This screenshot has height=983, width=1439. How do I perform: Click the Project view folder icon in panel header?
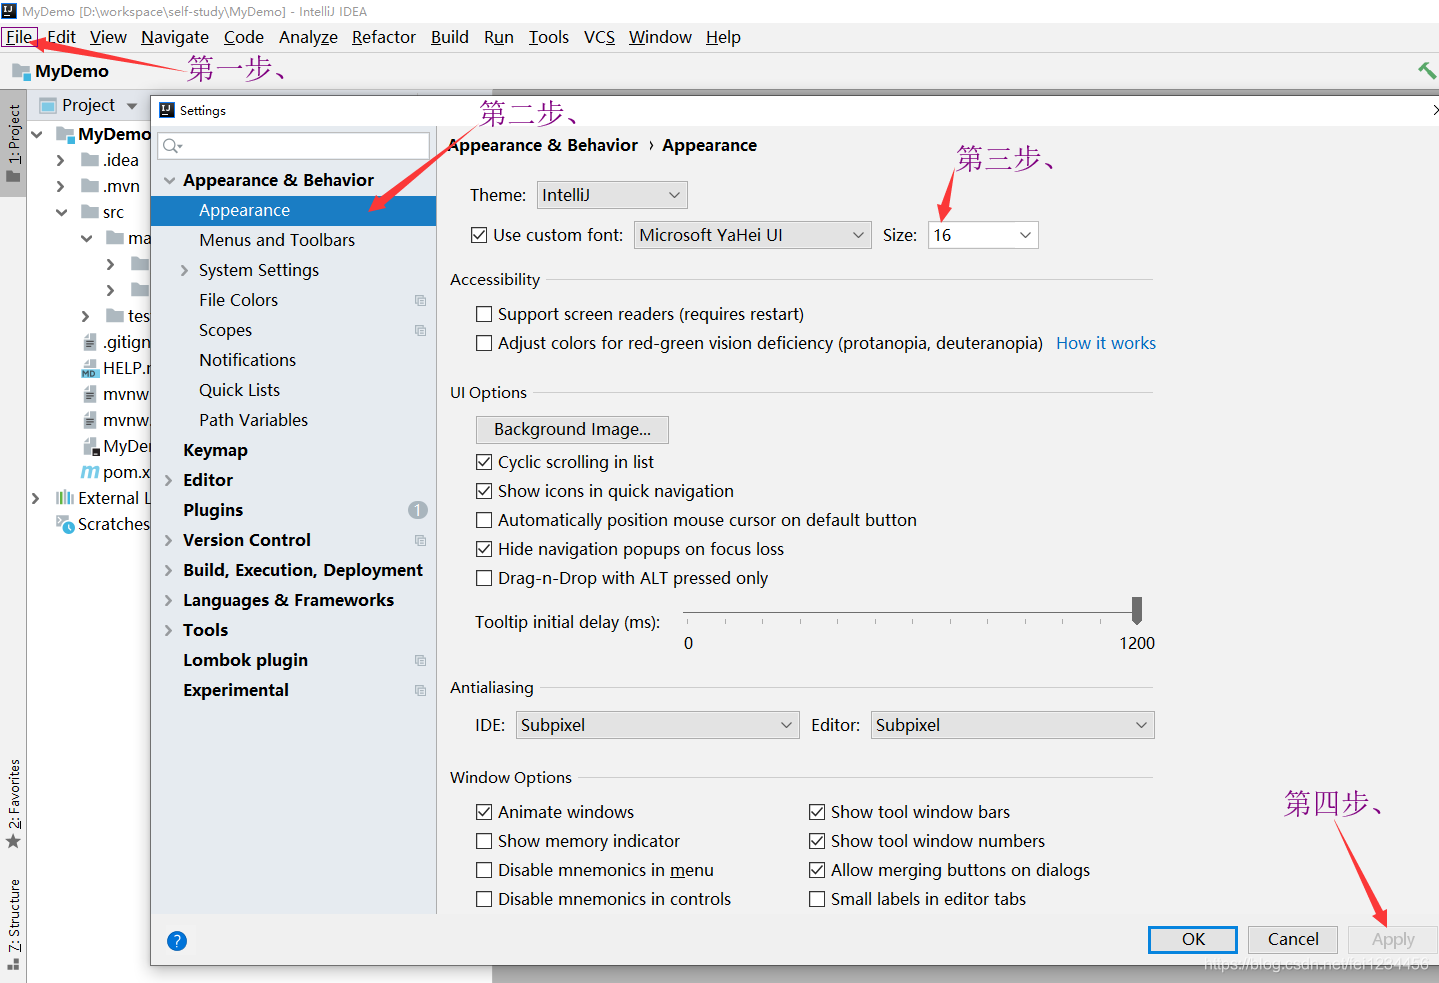pos(47,105)
